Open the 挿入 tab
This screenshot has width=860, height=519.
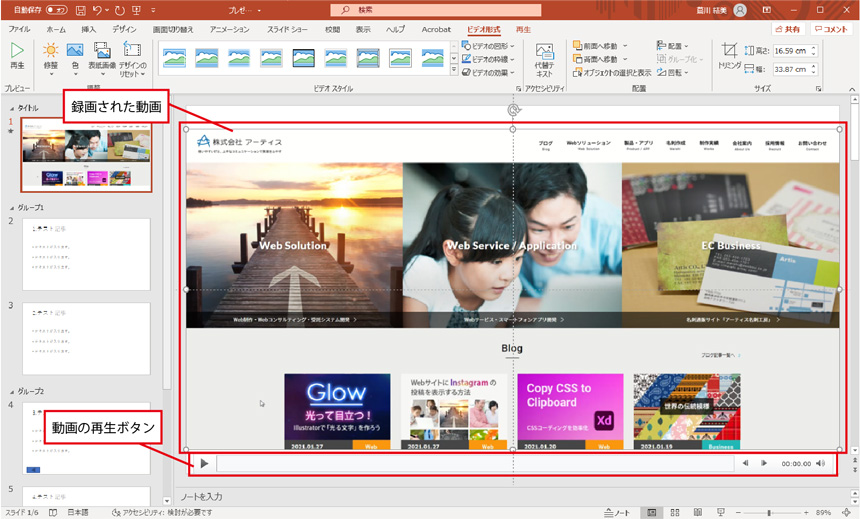88,29
